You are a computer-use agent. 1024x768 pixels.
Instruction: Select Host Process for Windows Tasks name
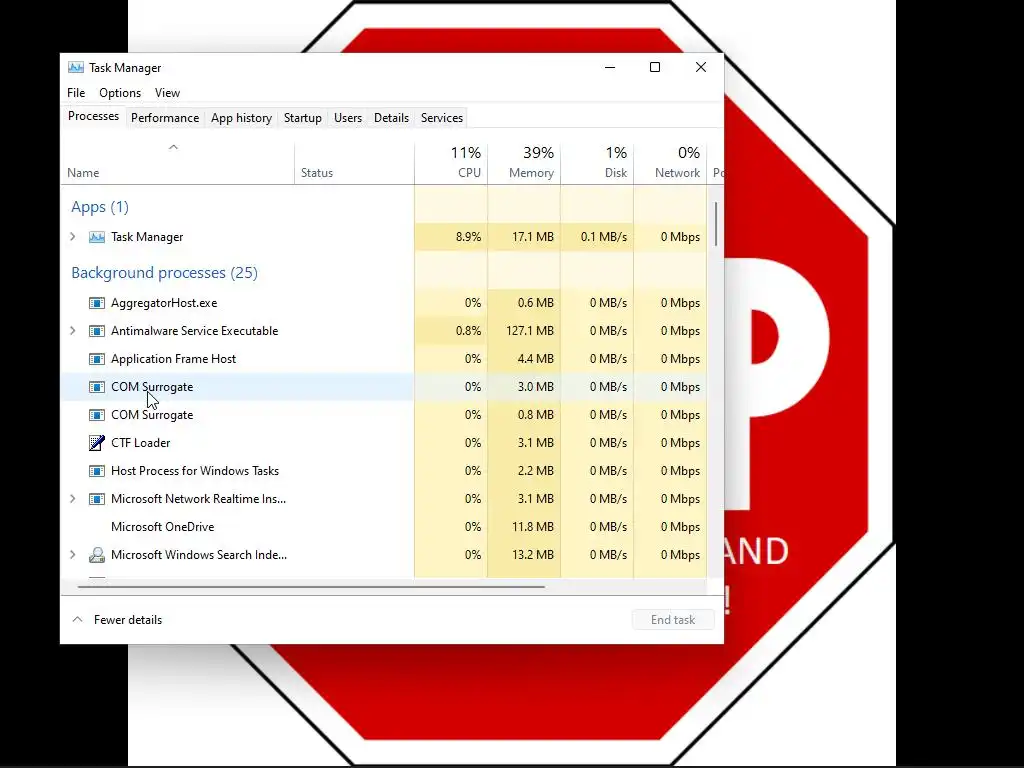(195, 471)
